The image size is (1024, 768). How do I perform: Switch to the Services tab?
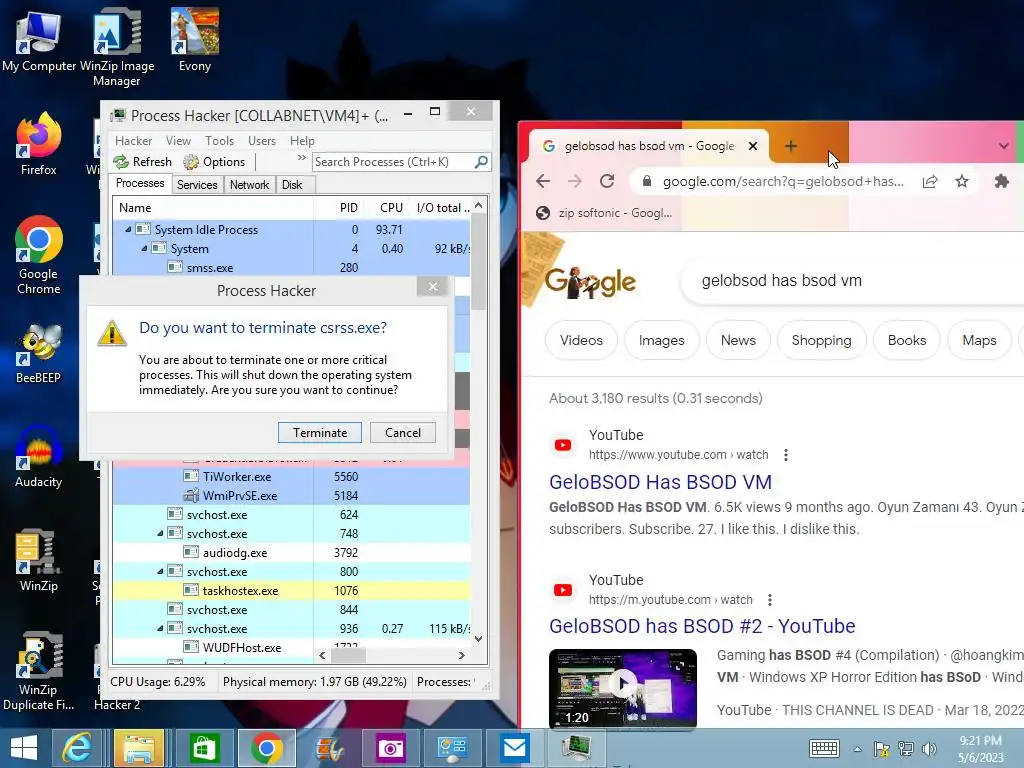click(197, 185)
